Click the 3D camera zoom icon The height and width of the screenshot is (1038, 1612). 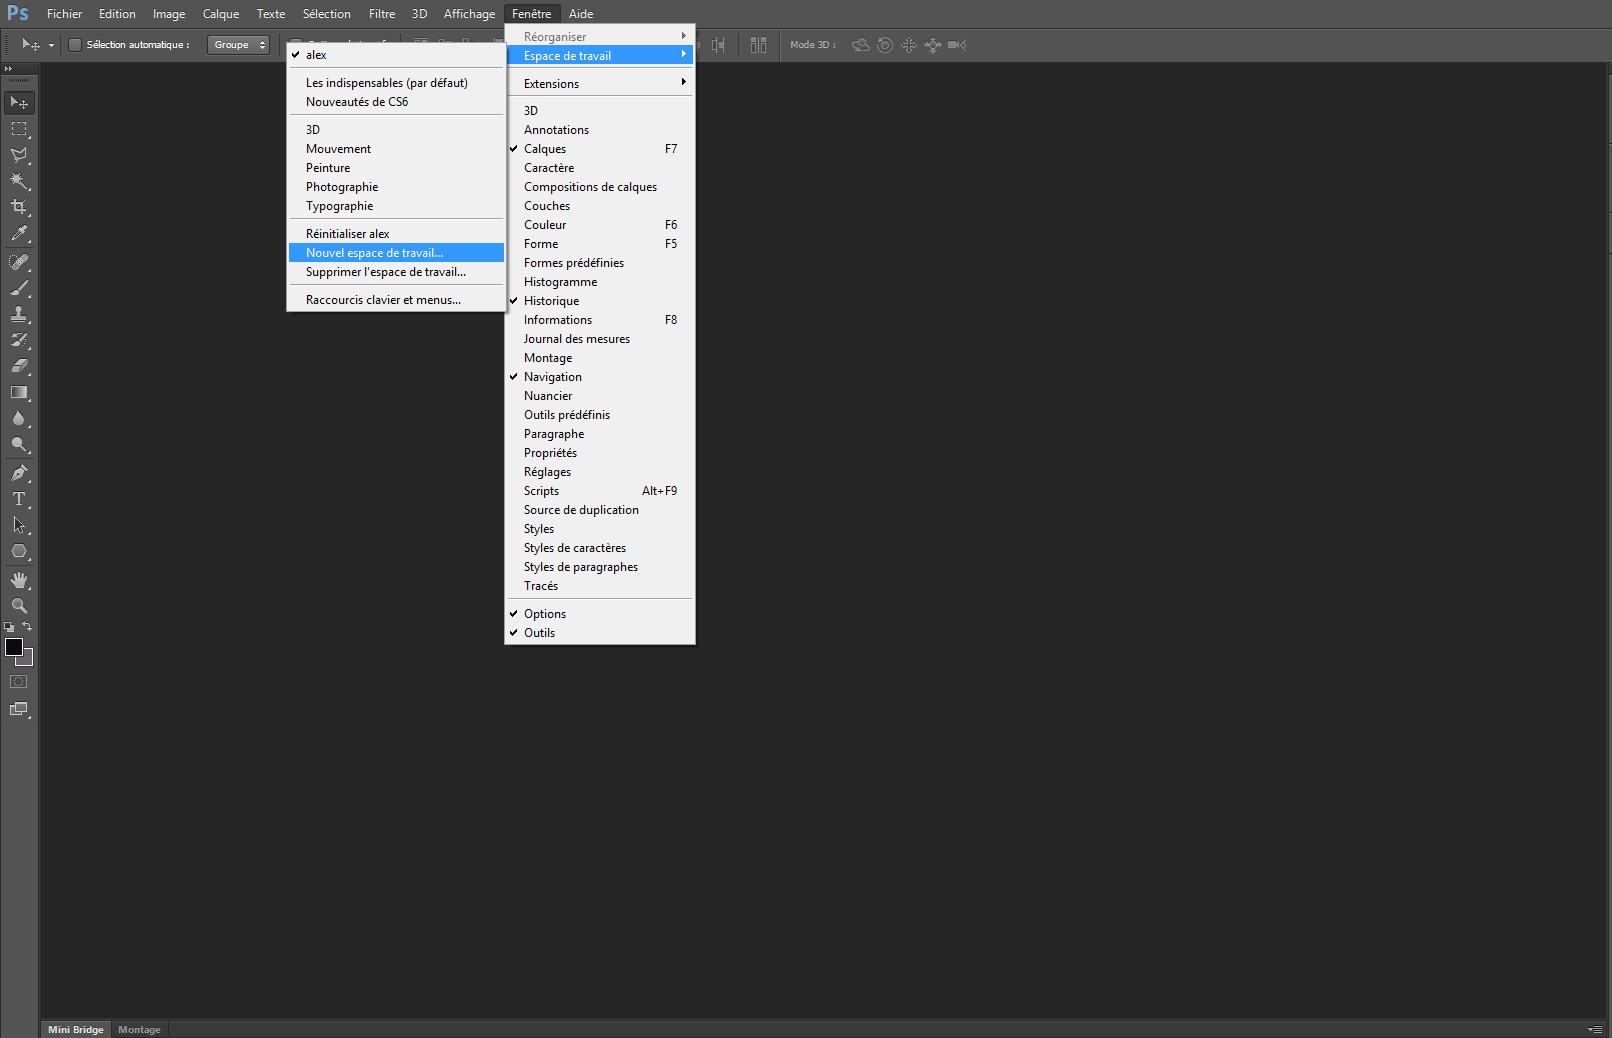[x=957, y=45]
